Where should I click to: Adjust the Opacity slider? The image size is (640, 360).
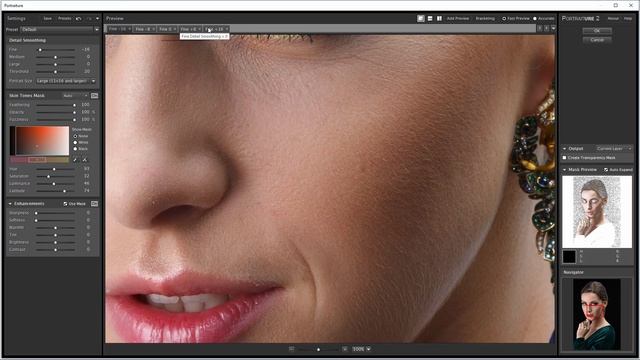pyautogui.click(x=55, y=112)
